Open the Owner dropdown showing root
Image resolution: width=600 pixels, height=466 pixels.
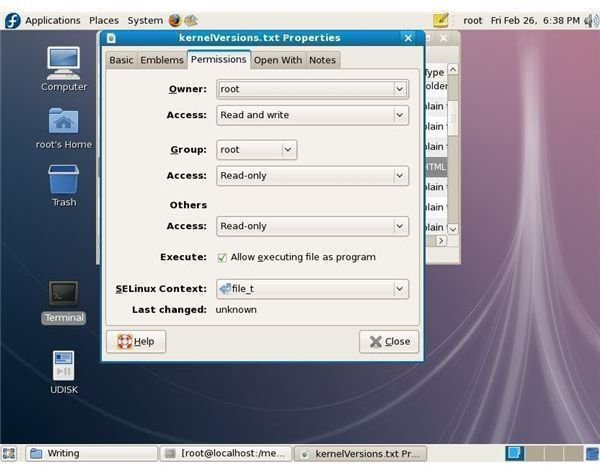pyautogui.click(x=312, y=89)
